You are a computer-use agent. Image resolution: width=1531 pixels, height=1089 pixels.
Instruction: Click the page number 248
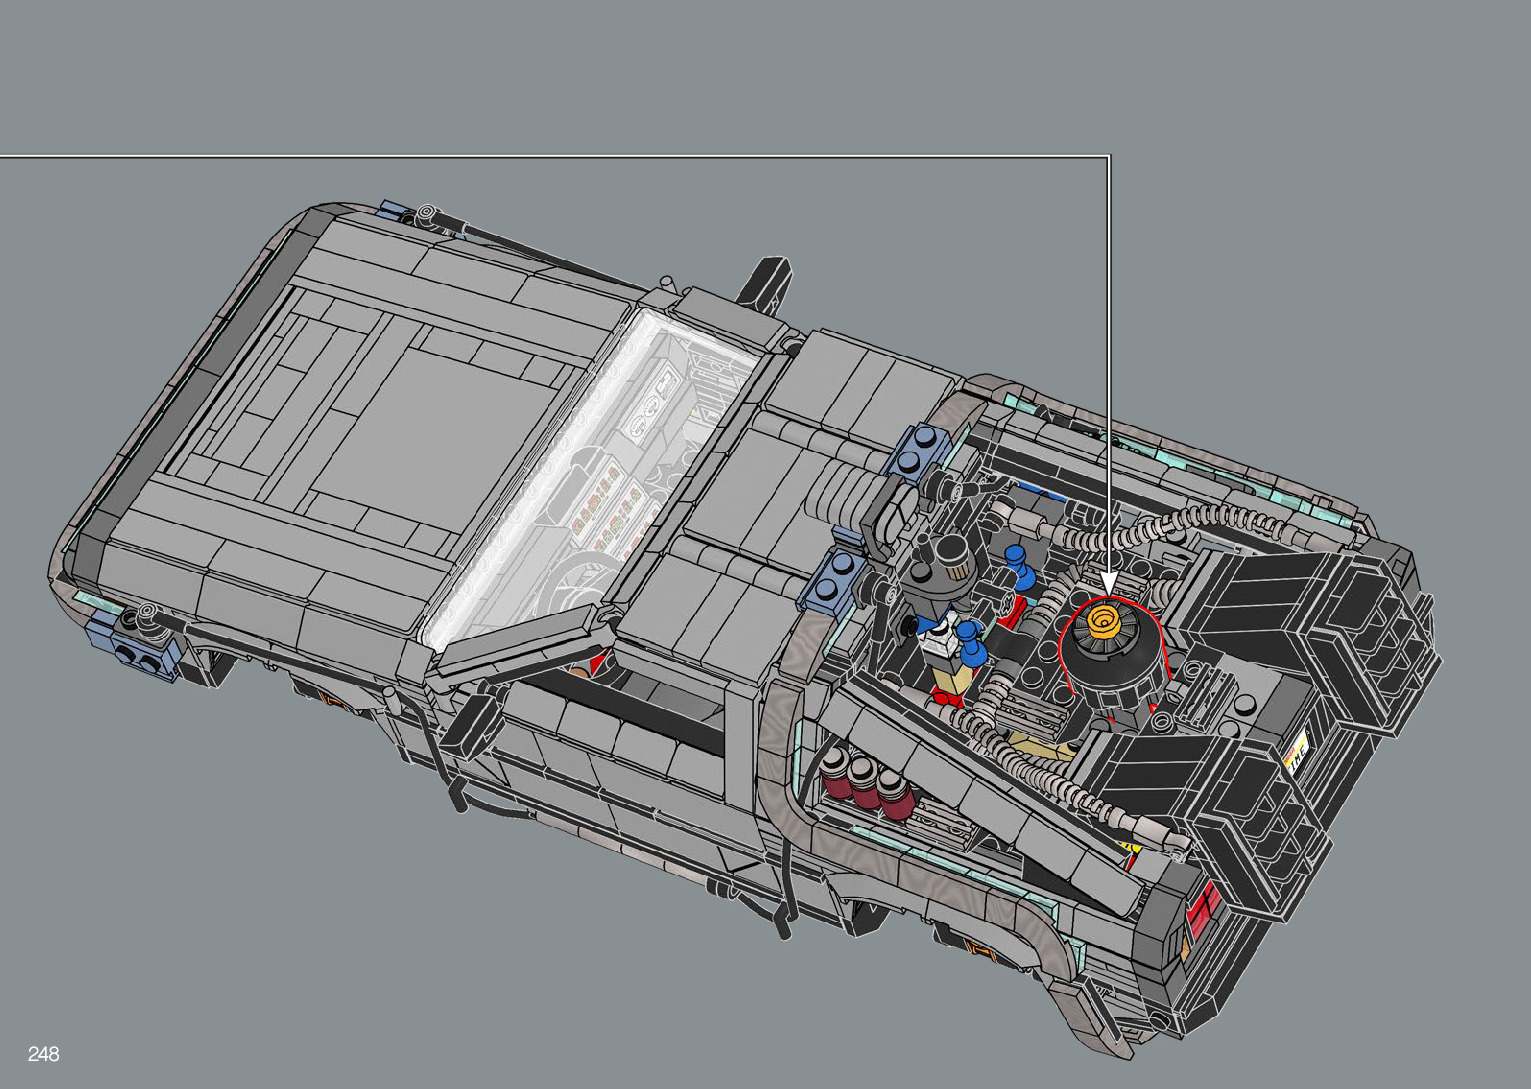[44, 1054]
